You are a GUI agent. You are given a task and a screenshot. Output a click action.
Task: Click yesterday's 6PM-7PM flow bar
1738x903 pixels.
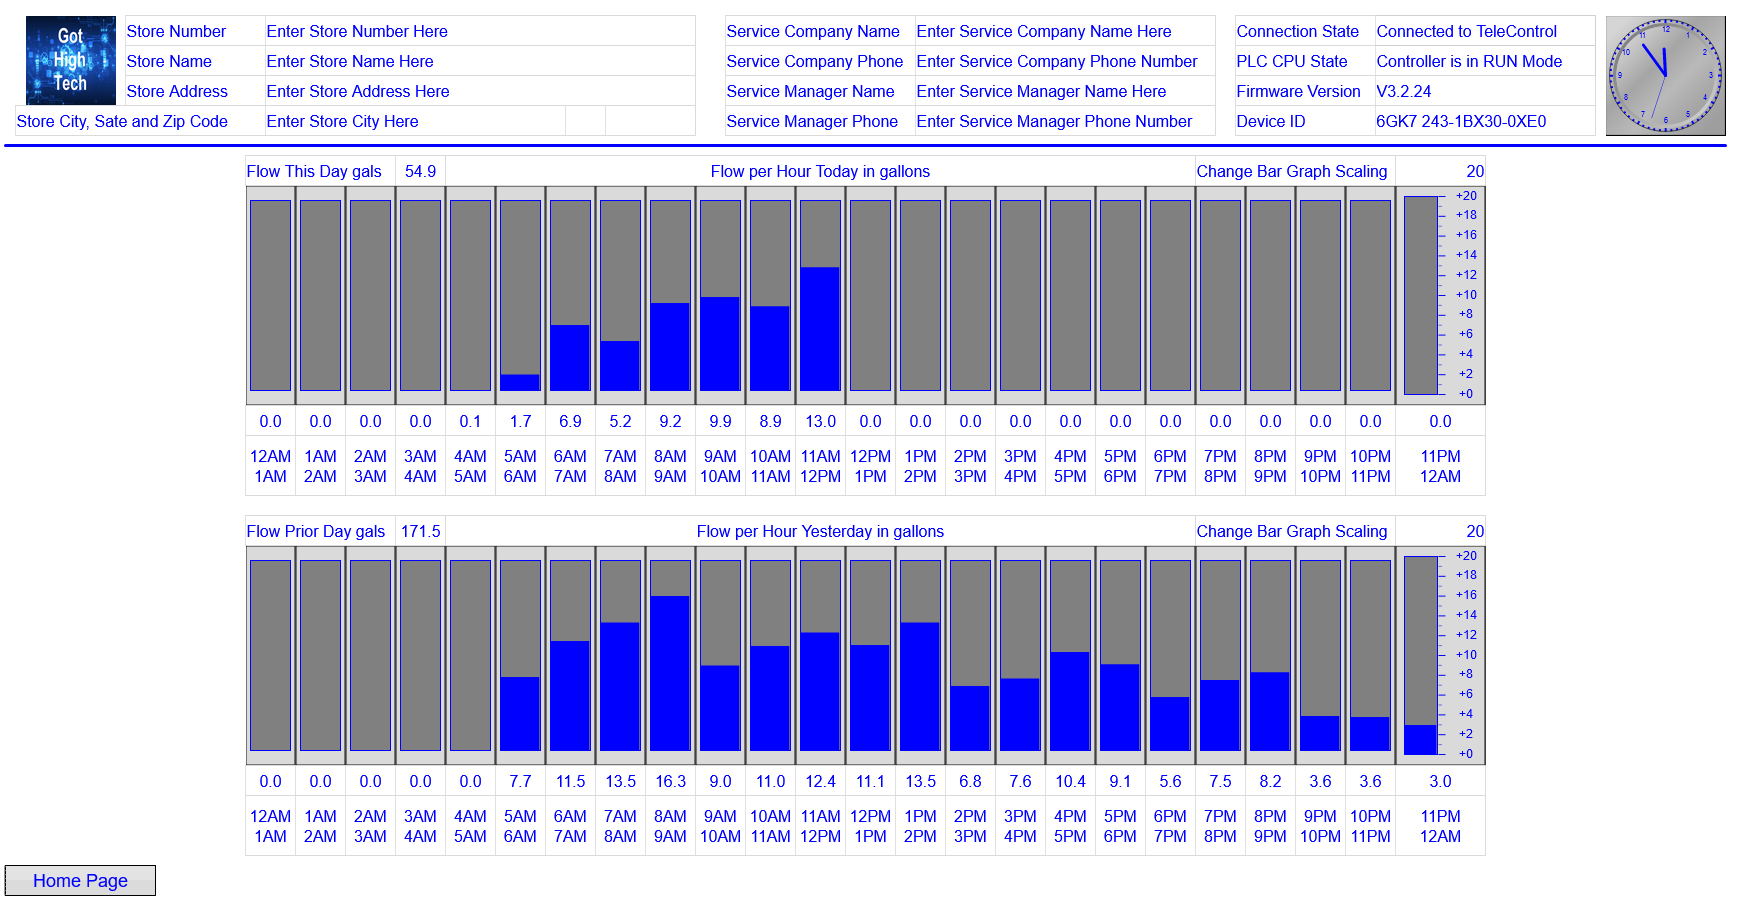1170,655
